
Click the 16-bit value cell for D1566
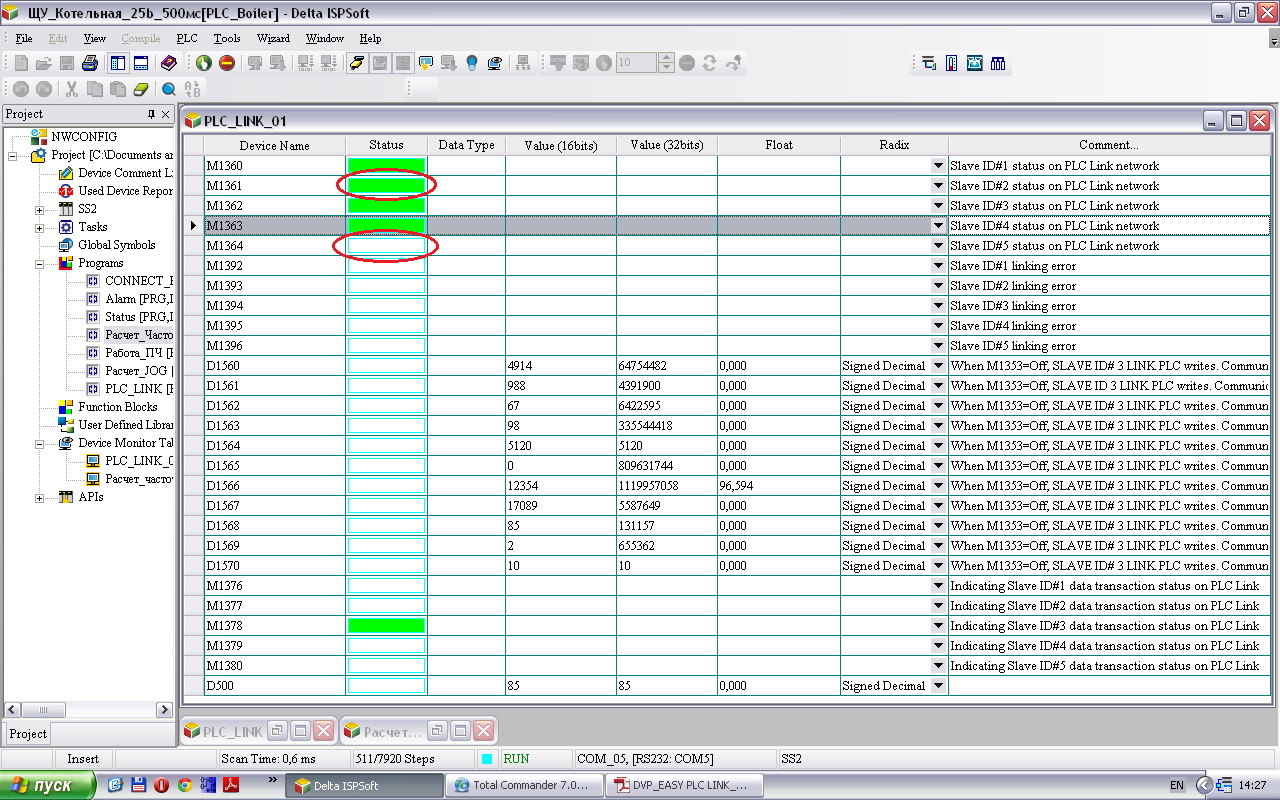point(560,486)
